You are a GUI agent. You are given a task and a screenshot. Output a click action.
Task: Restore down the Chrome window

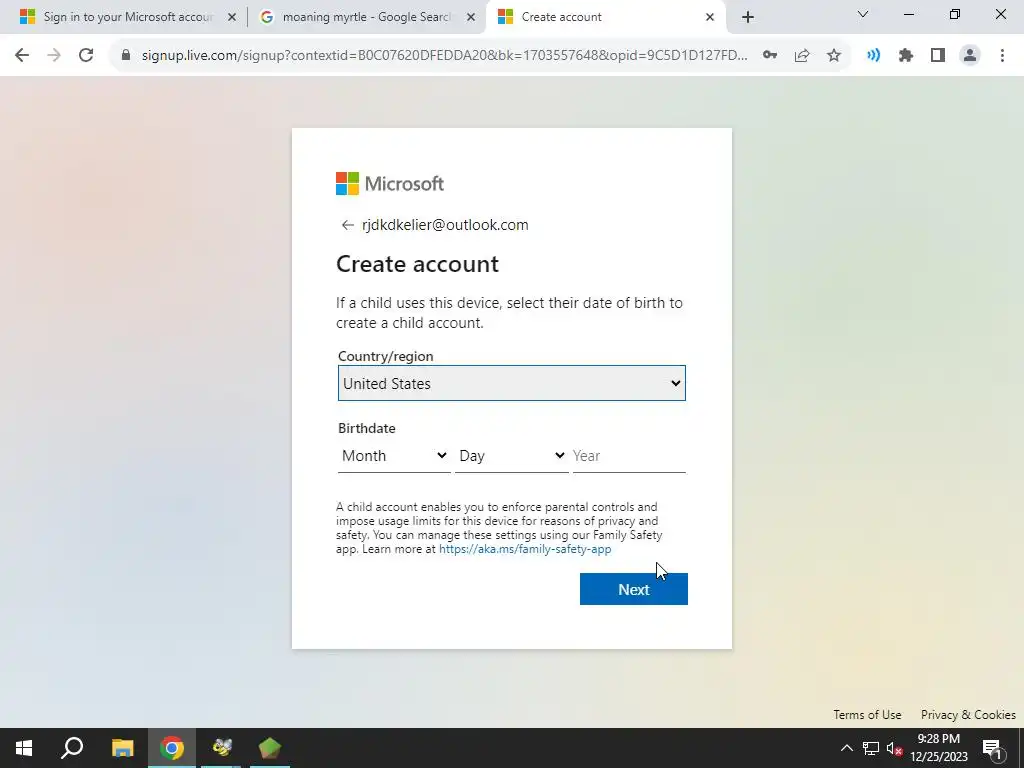click(955, 14)
